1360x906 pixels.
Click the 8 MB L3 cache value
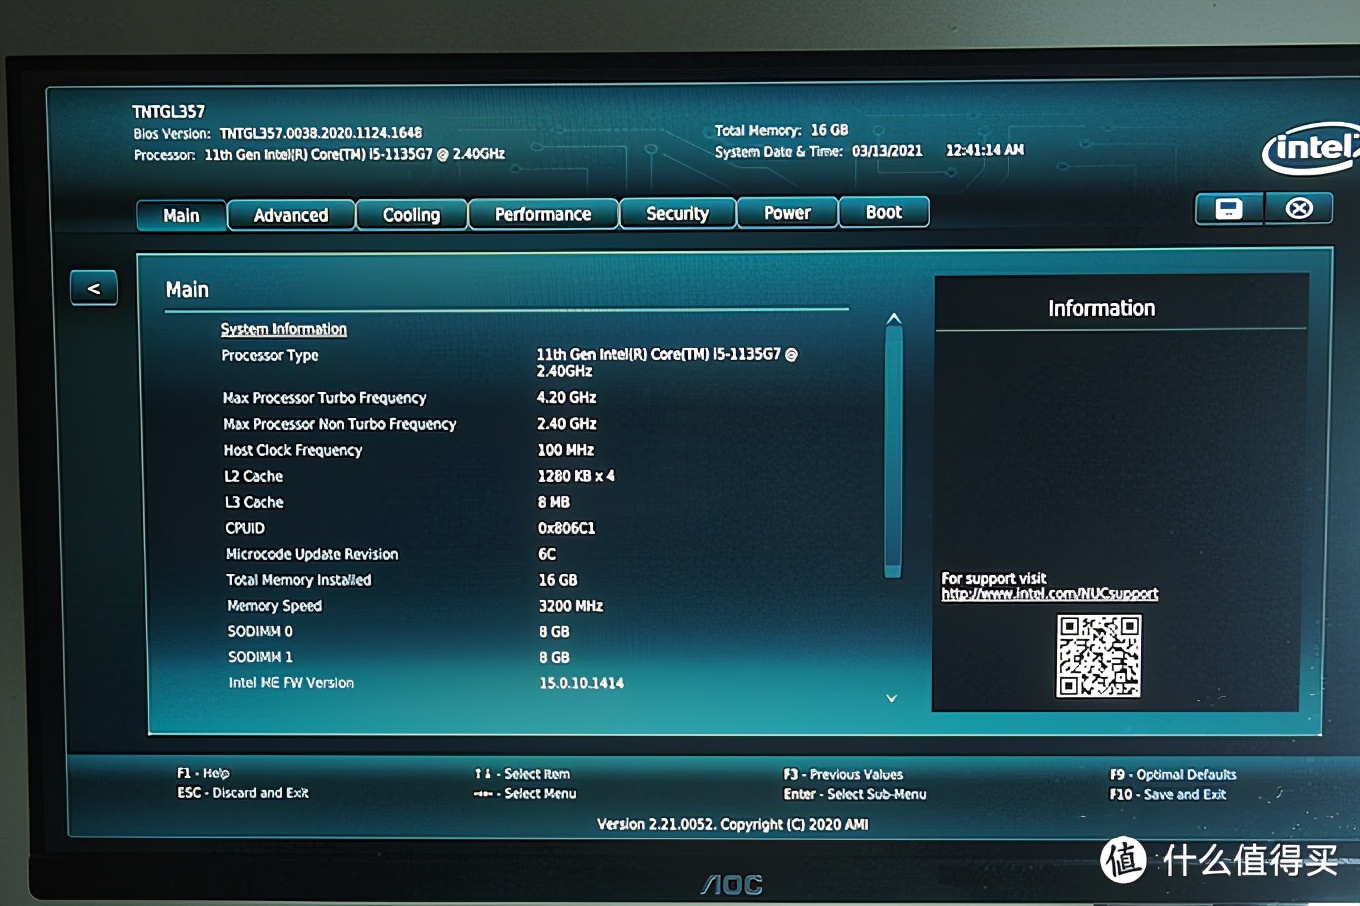pos(554,502)
